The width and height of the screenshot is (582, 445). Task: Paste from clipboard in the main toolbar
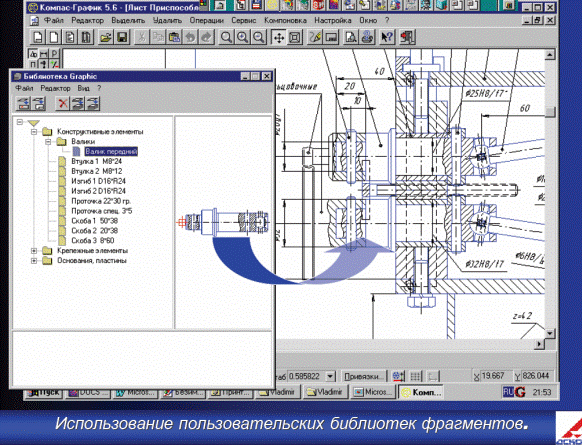174,37
